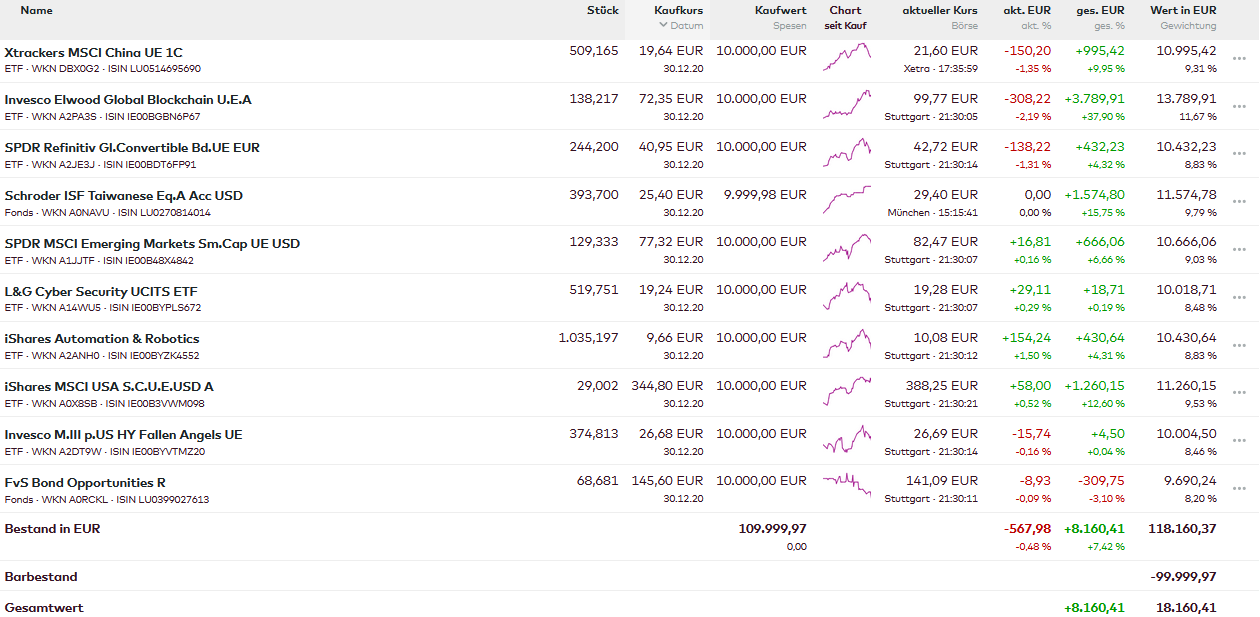Open the Xtrackers MSCI China UE 1C link
1260x617 pixels.
pyautogui.click(x=93, y=52)
